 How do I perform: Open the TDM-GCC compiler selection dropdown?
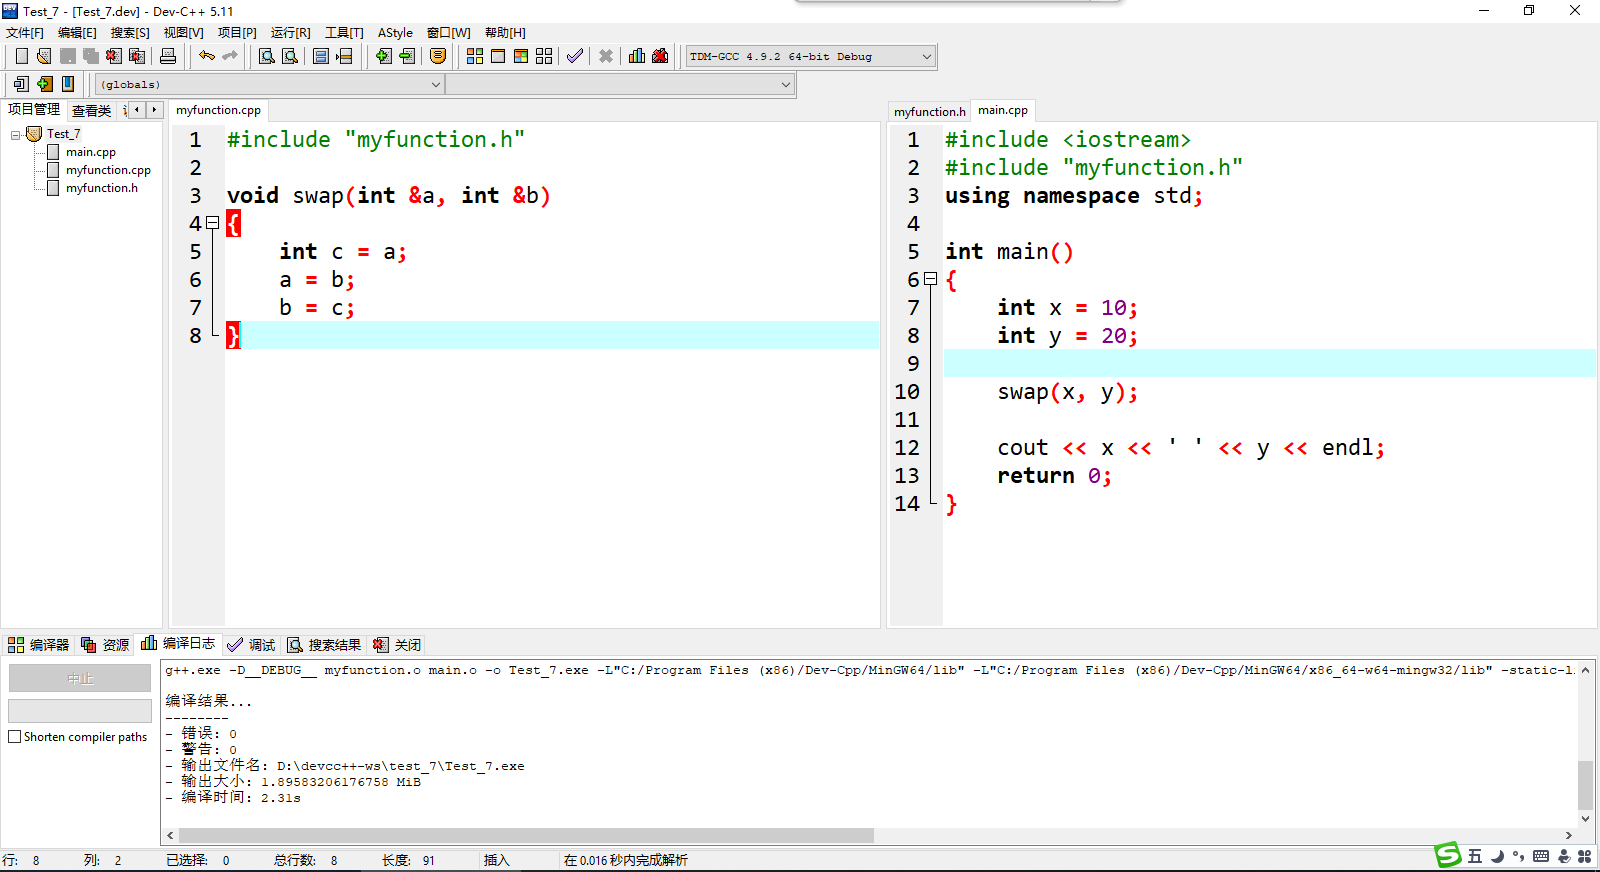tap(926, 57)
